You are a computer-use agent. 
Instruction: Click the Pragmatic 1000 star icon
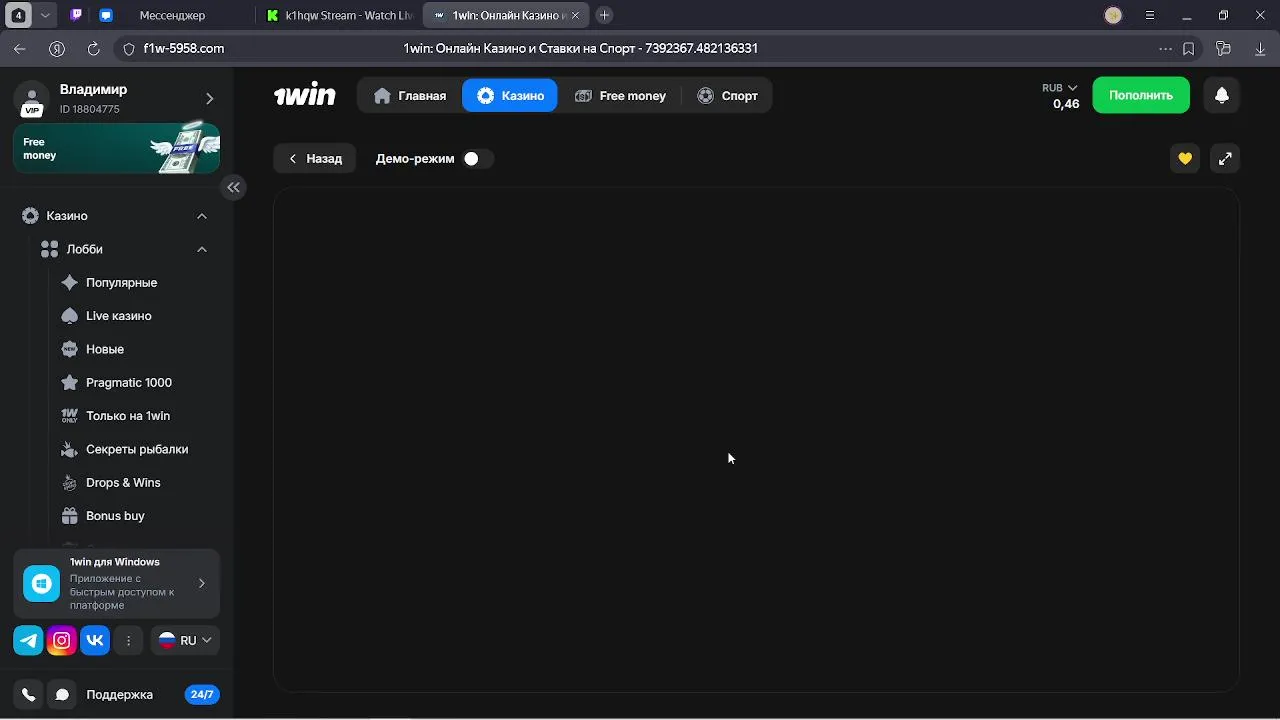point(69,382)
